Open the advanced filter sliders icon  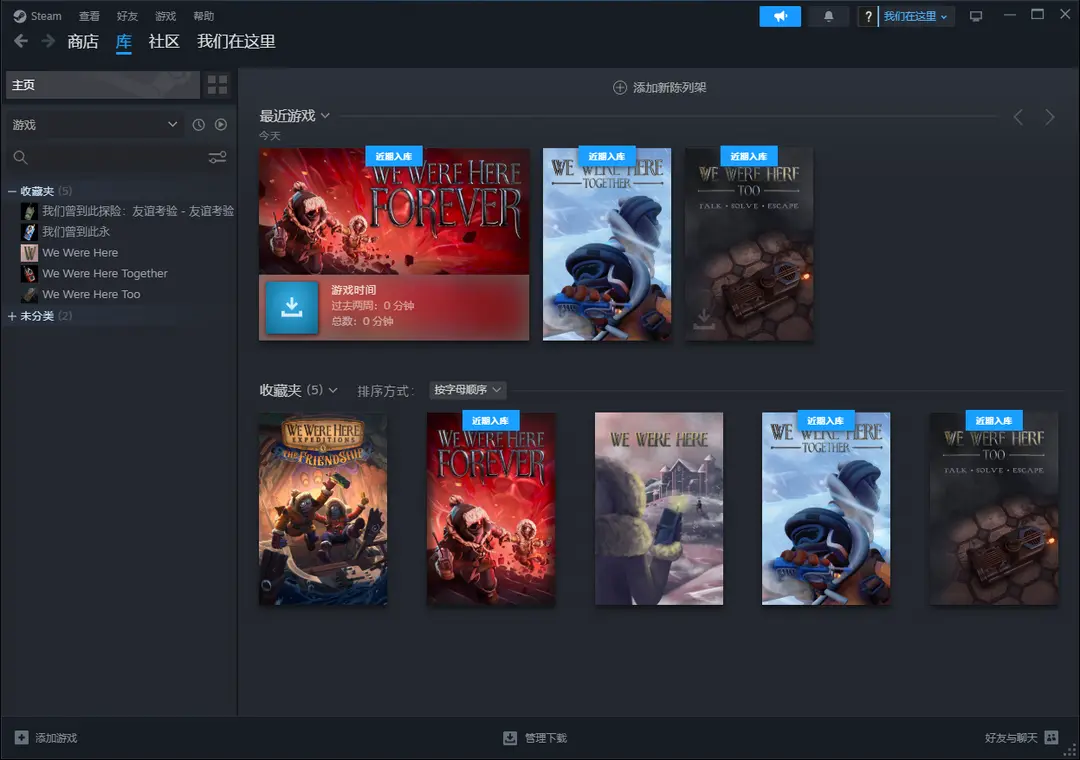pyautogui.click(x=217, y=158)
